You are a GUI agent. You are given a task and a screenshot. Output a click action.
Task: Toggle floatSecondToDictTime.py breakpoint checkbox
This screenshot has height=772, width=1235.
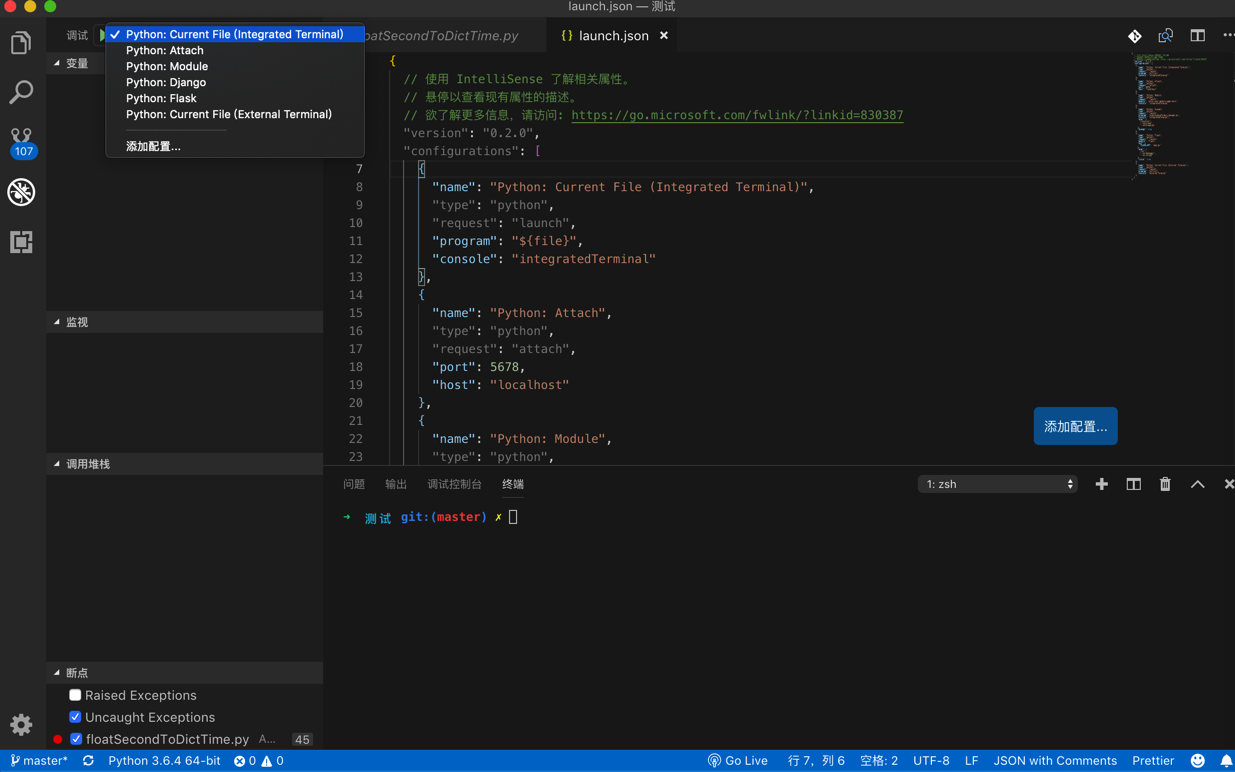click(76, 739)
